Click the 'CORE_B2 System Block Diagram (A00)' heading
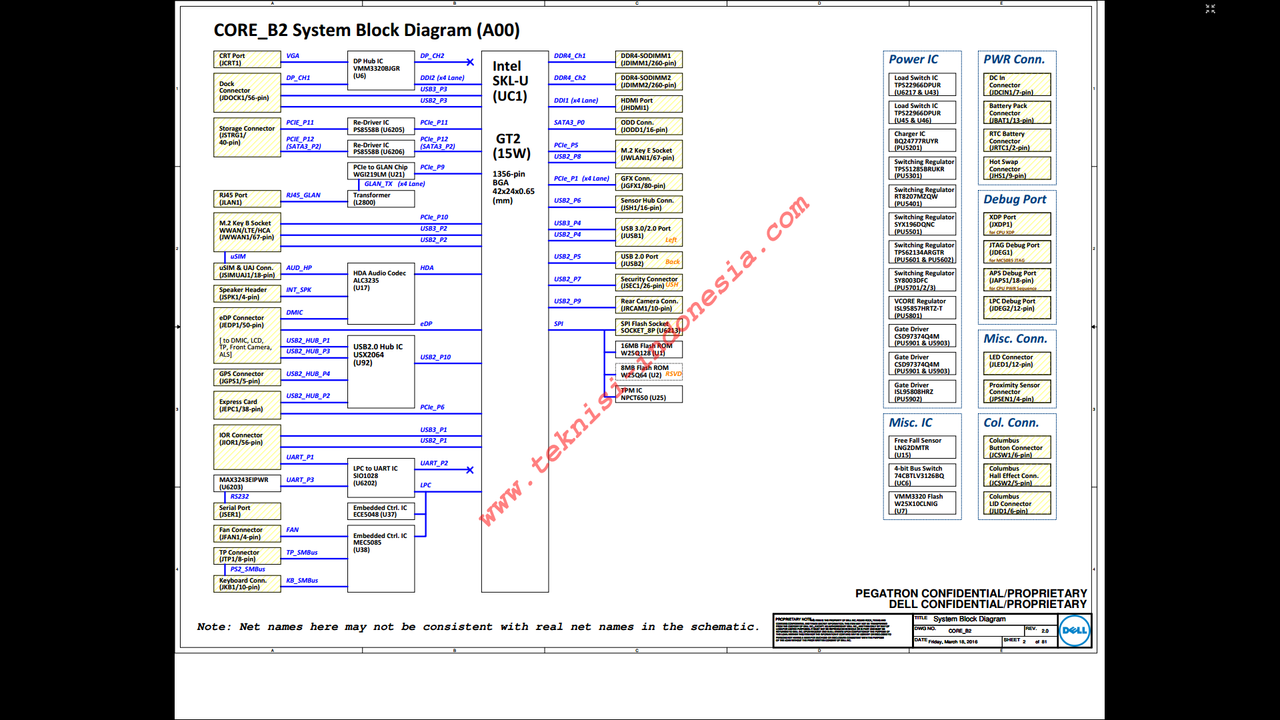 tap(367, 30)
